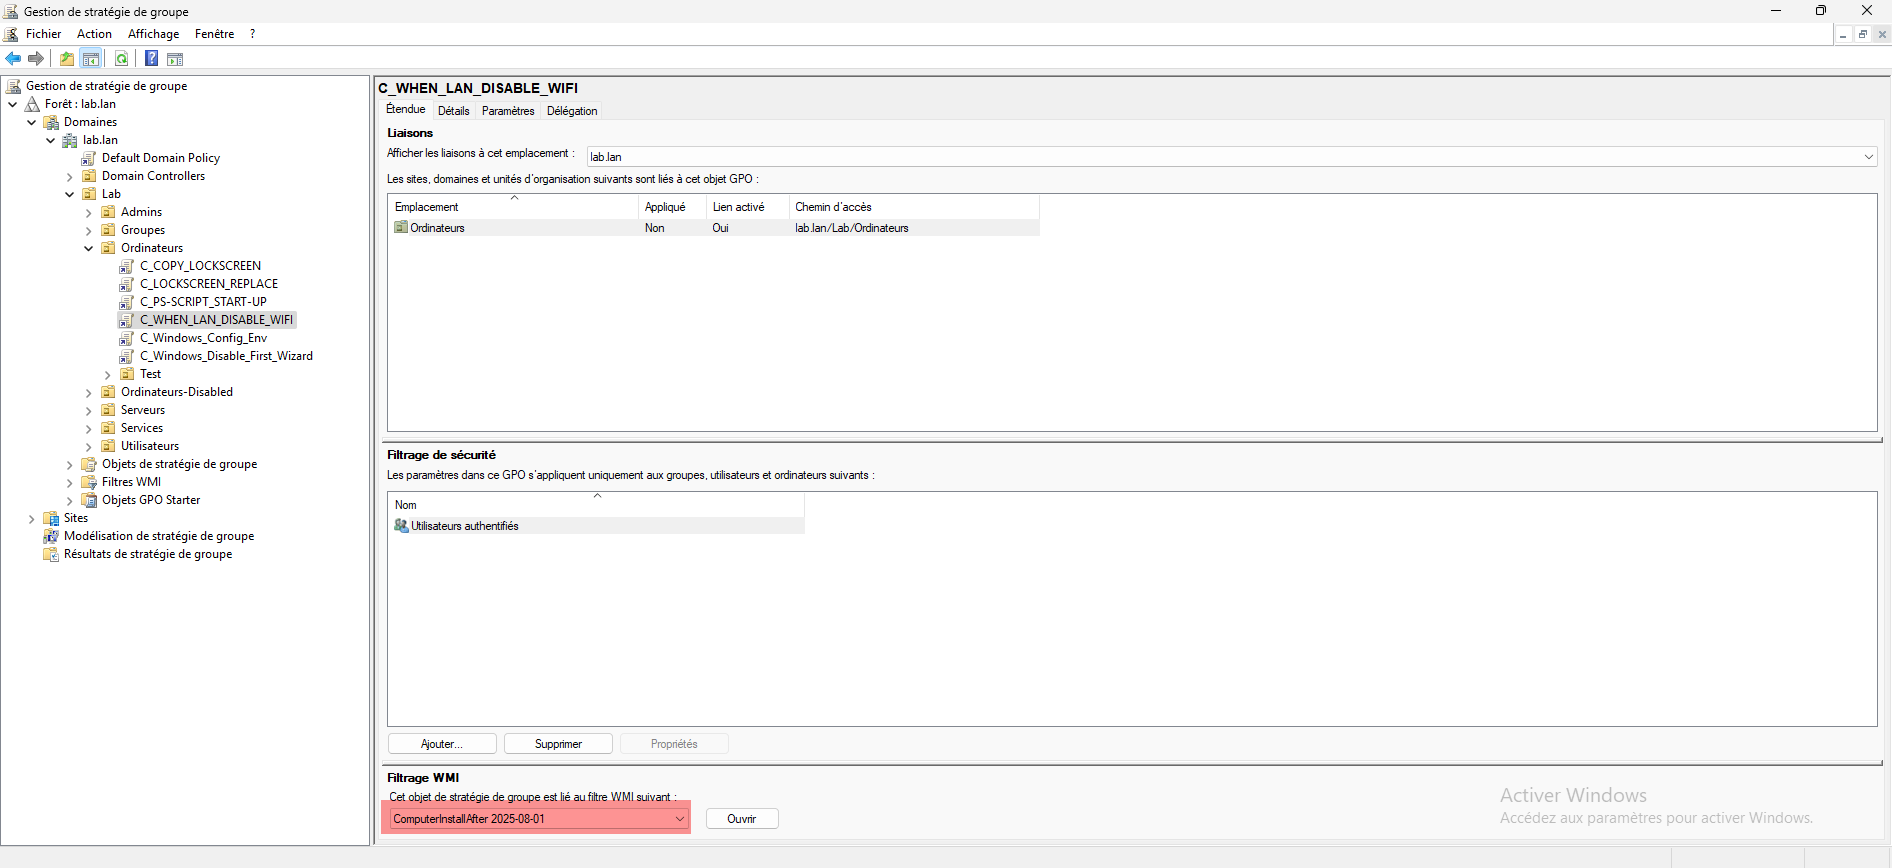Image resolution: width=1892 pixels, height=868 pixels.
Task: Open the Délégation tab
Action: click(572, 111)
